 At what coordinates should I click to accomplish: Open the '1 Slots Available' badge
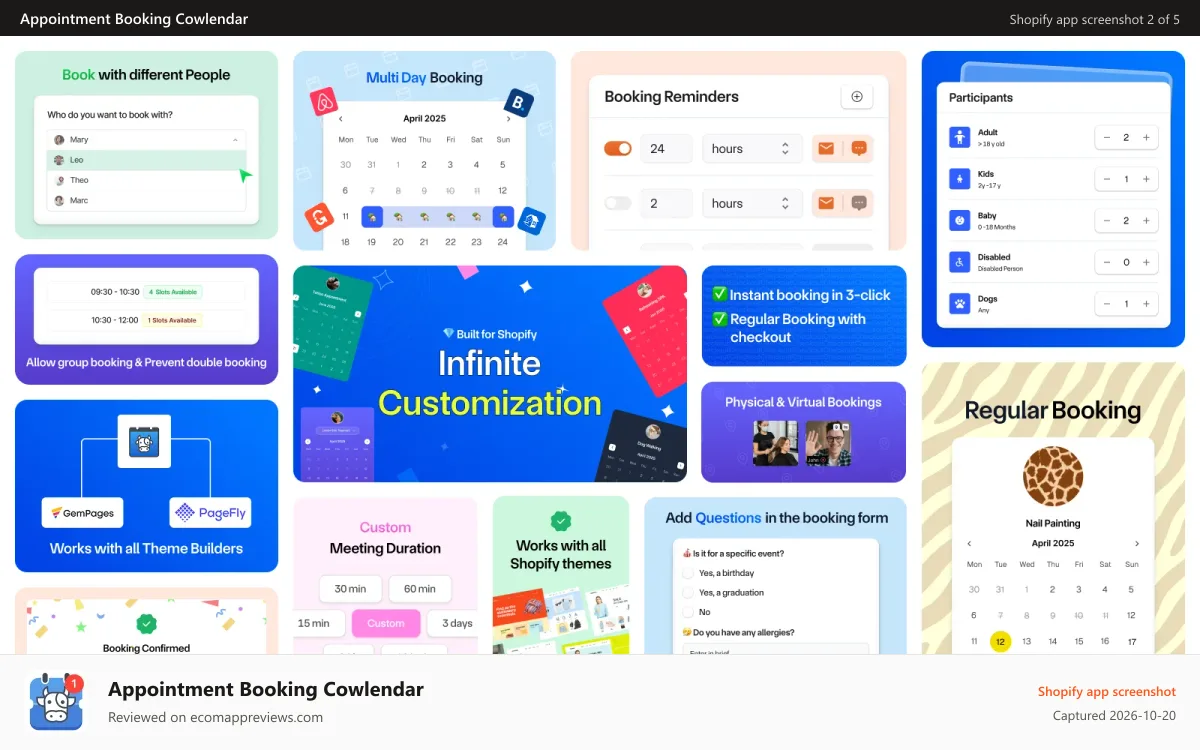[x=173, y=320]
